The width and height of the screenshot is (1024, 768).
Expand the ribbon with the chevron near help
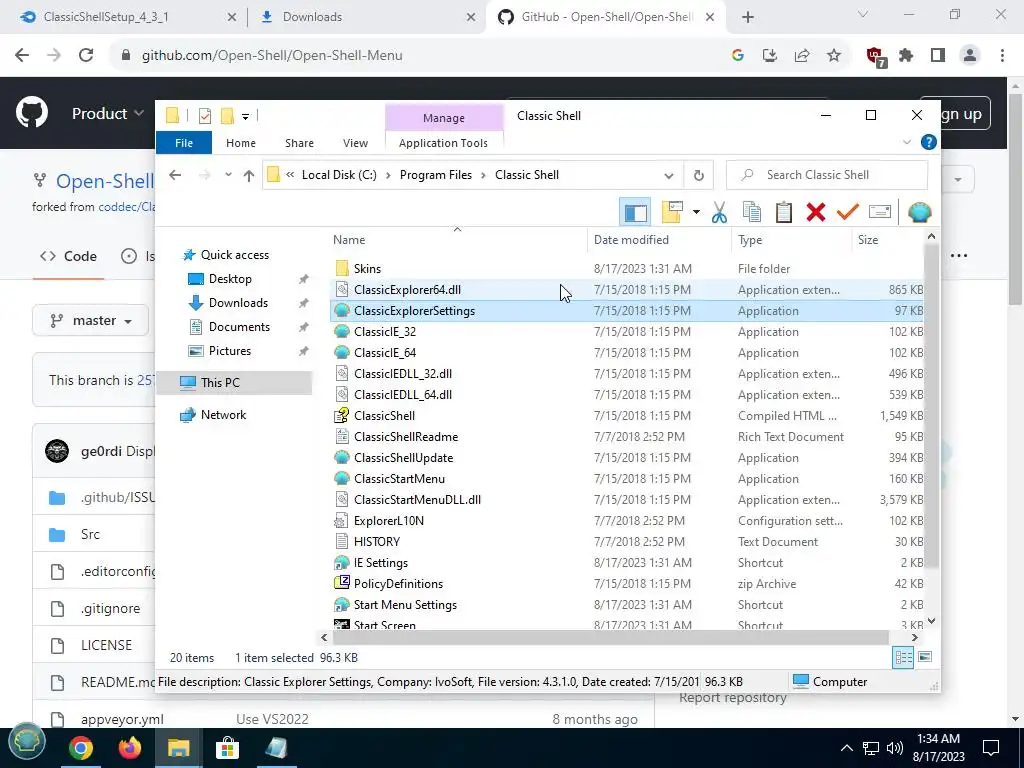click(x=906, y=142)
